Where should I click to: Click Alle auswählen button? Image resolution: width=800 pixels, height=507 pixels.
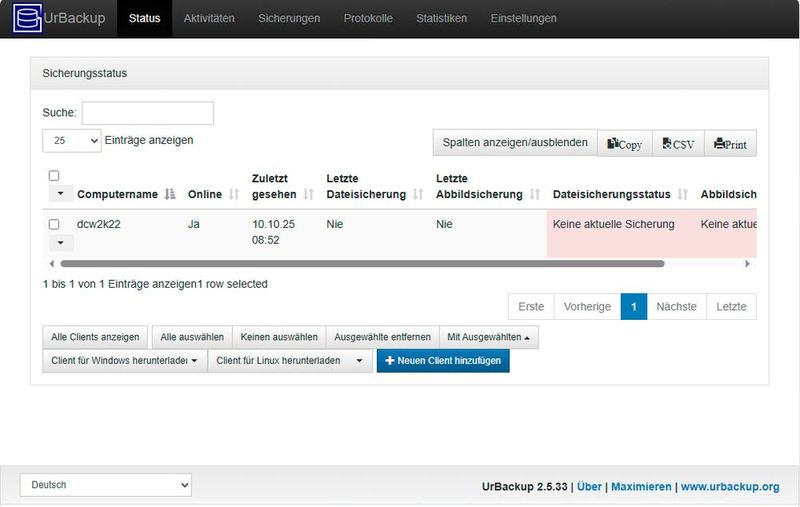[192, 337]
